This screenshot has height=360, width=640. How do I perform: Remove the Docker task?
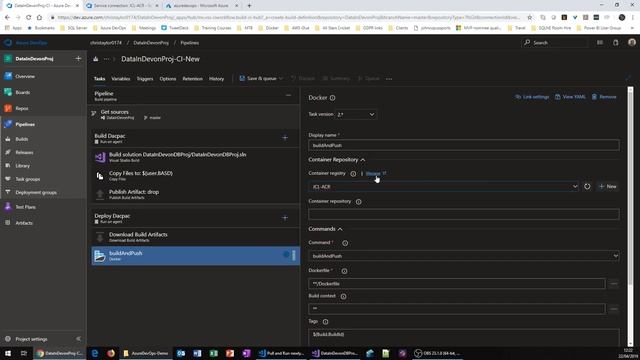(x=604, y=97)
